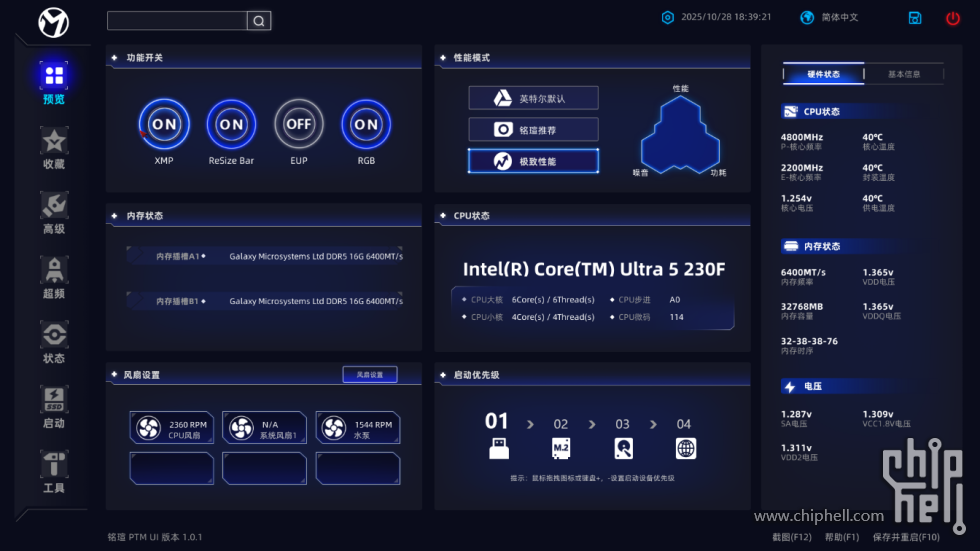Click the search magnifier button
The height and width of the screenshot is (551, 980).
click(259, 21)
